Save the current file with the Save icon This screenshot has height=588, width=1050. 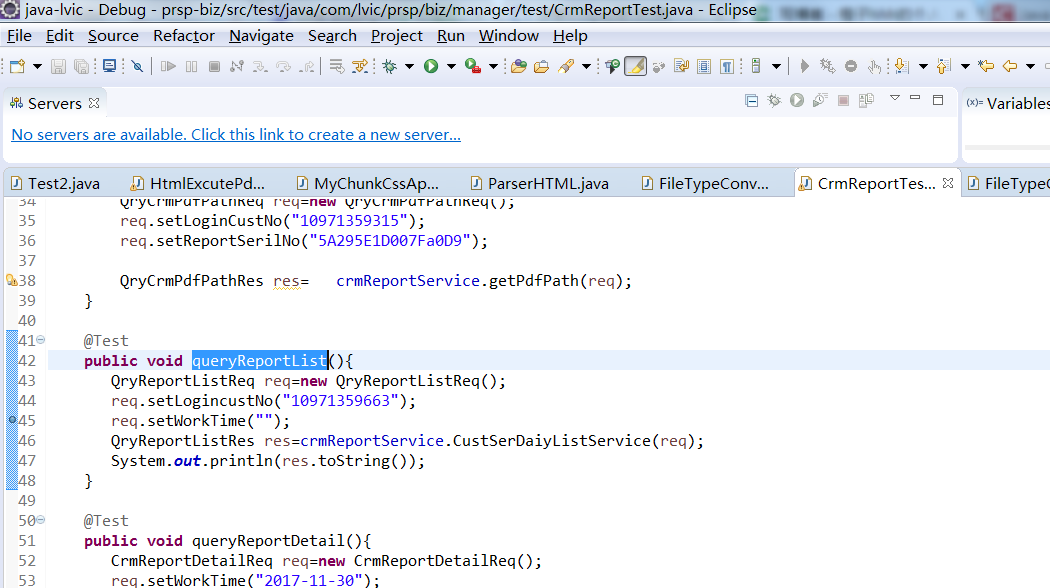(x=58, y=65)
